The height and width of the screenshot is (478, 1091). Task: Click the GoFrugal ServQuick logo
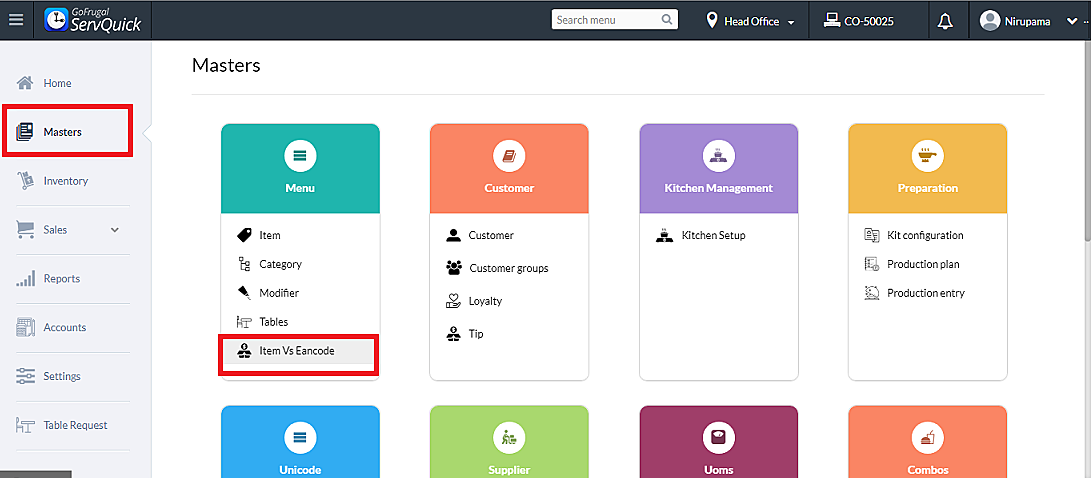[x=93, y=19]
